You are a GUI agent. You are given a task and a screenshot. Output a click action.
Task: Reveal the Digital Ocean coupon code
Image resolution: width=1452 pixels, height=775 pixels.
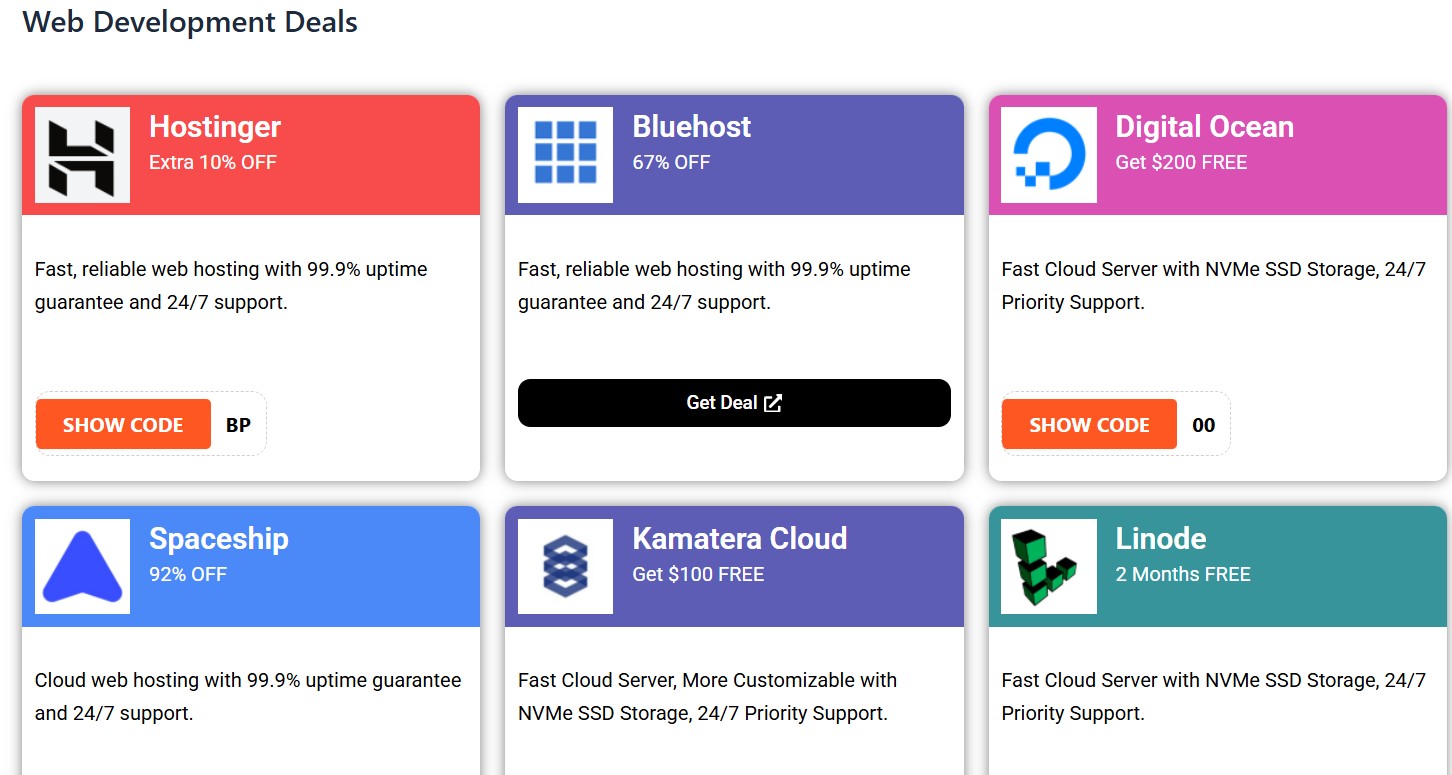click(x=1089, y=425)
